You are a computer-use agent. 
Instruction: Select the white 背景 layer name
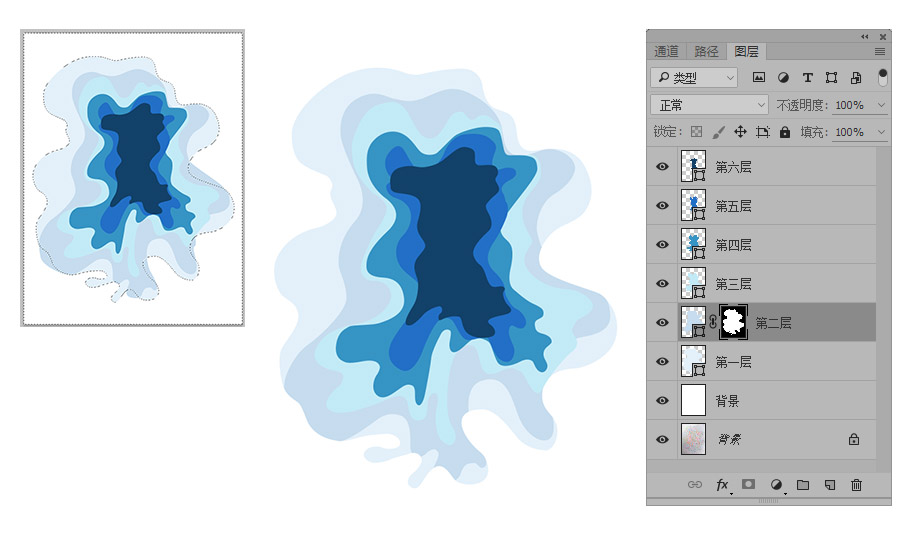[727, 401]
